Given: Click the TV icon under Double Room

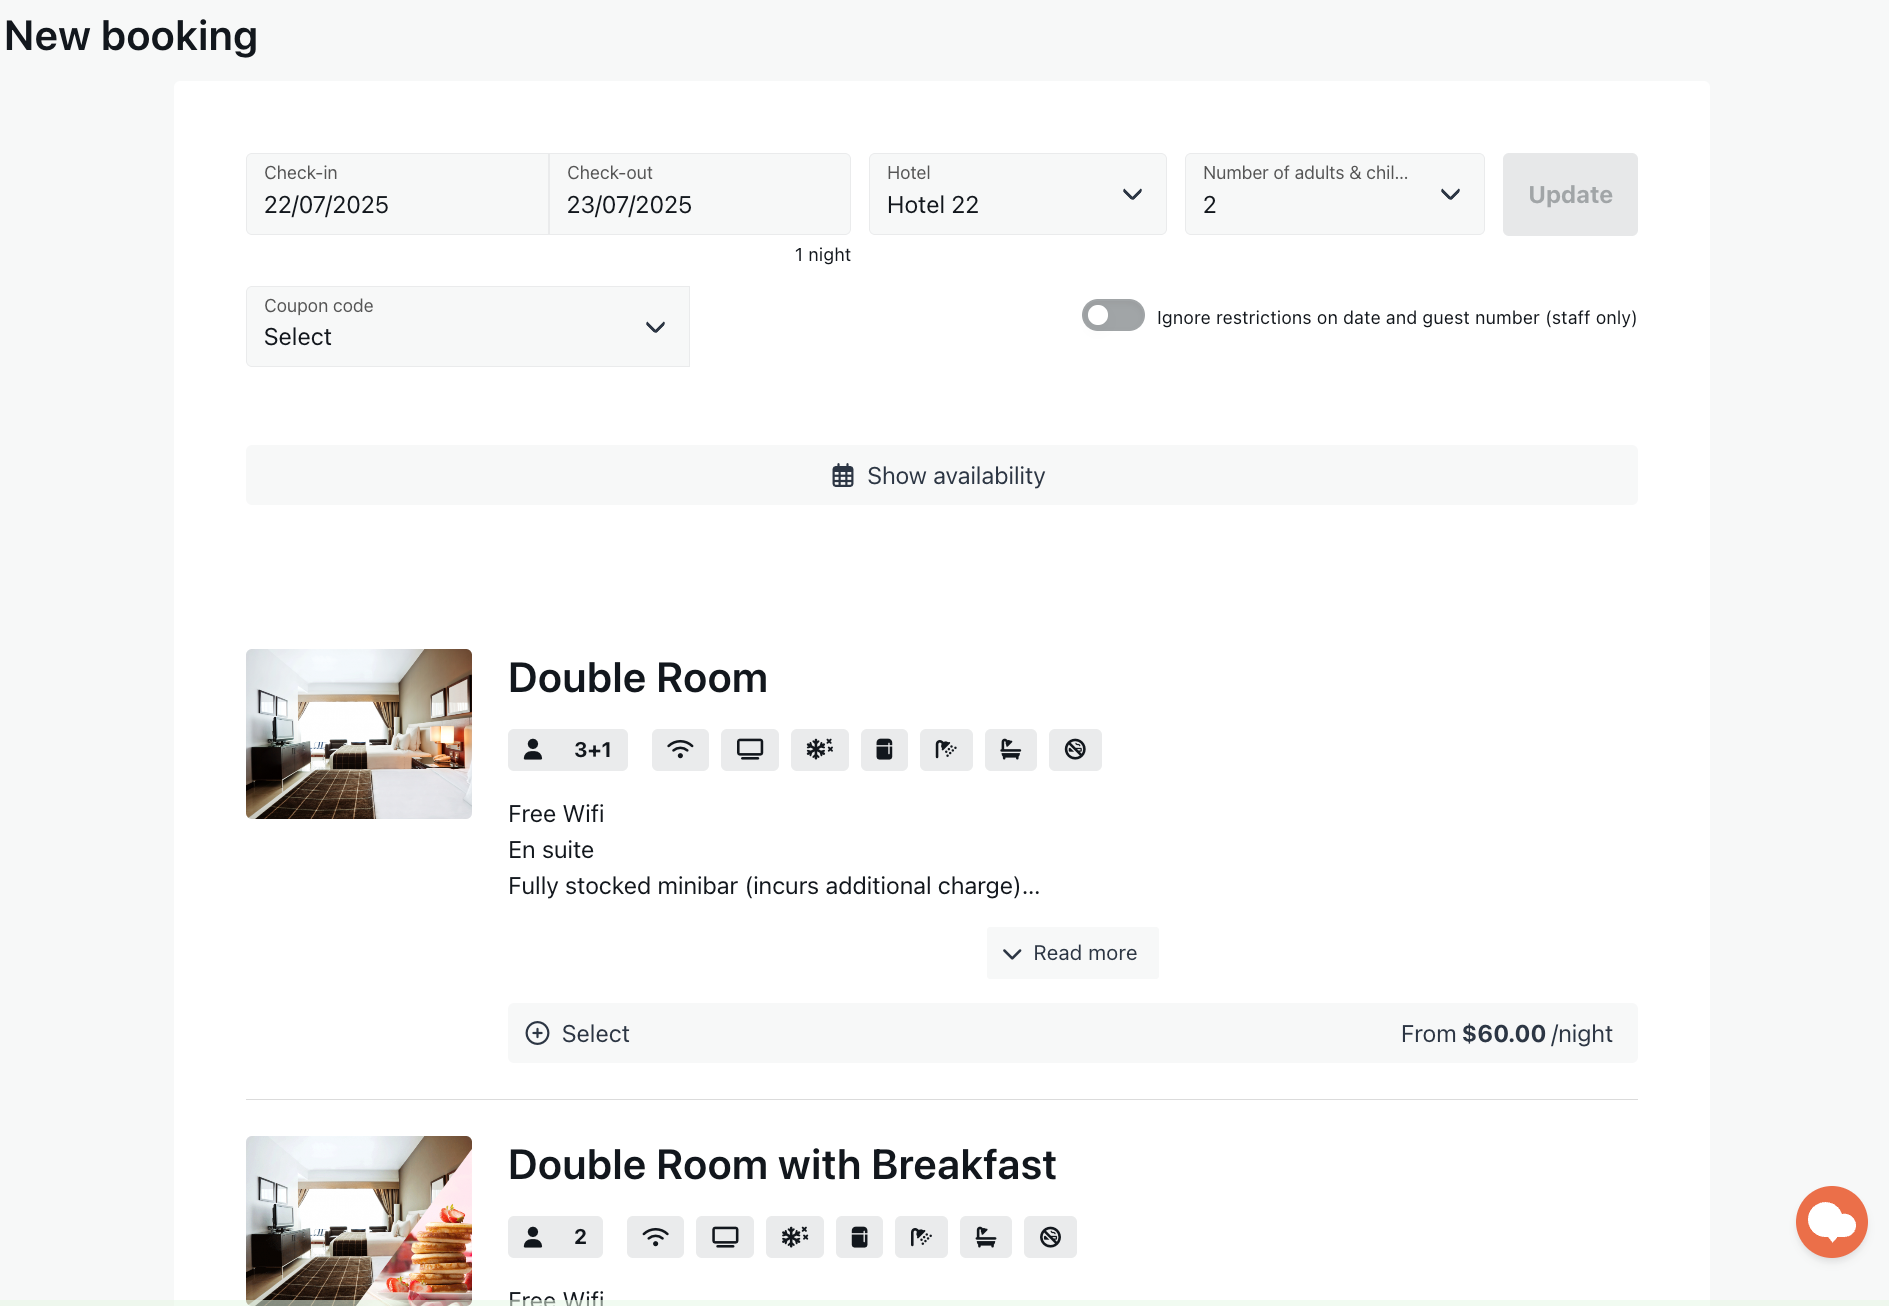Looking at the screenshot, I should [x=750, y=750].
